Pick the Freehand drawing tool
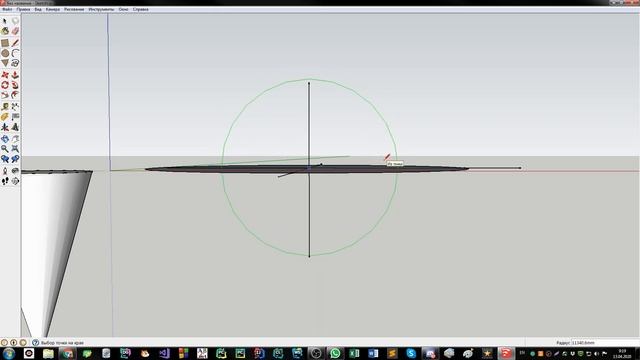Screen dimensions: 640x360 pos(15,63)
